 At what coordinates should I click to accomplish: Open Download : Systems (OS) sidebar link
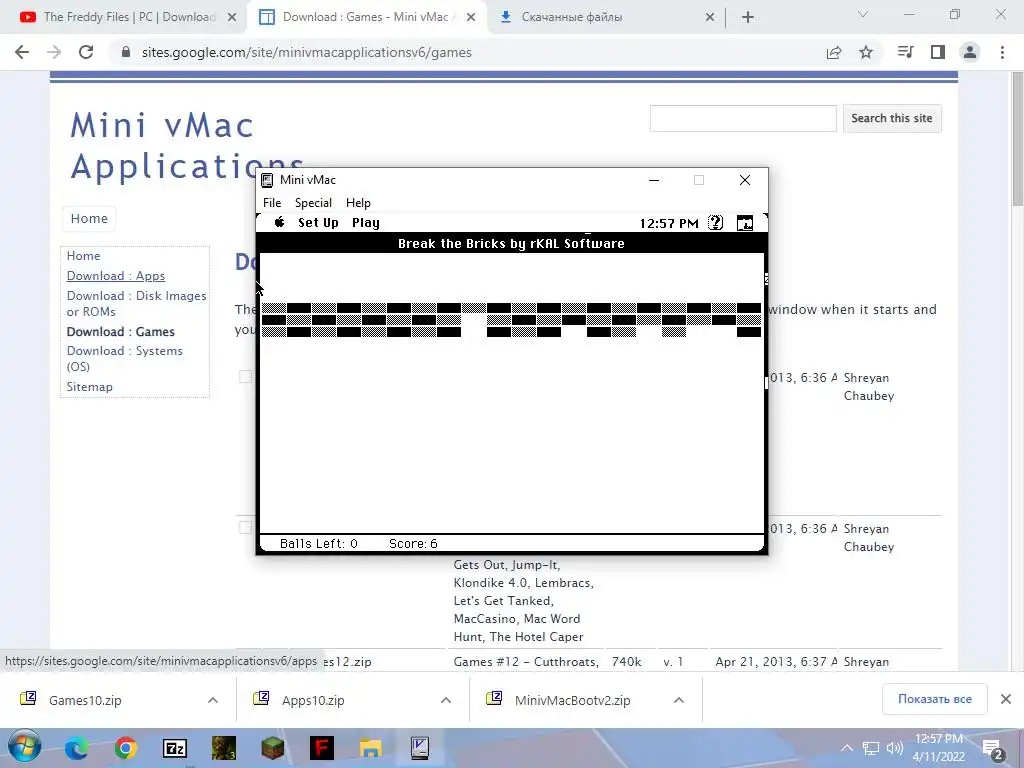pos(125,359)
